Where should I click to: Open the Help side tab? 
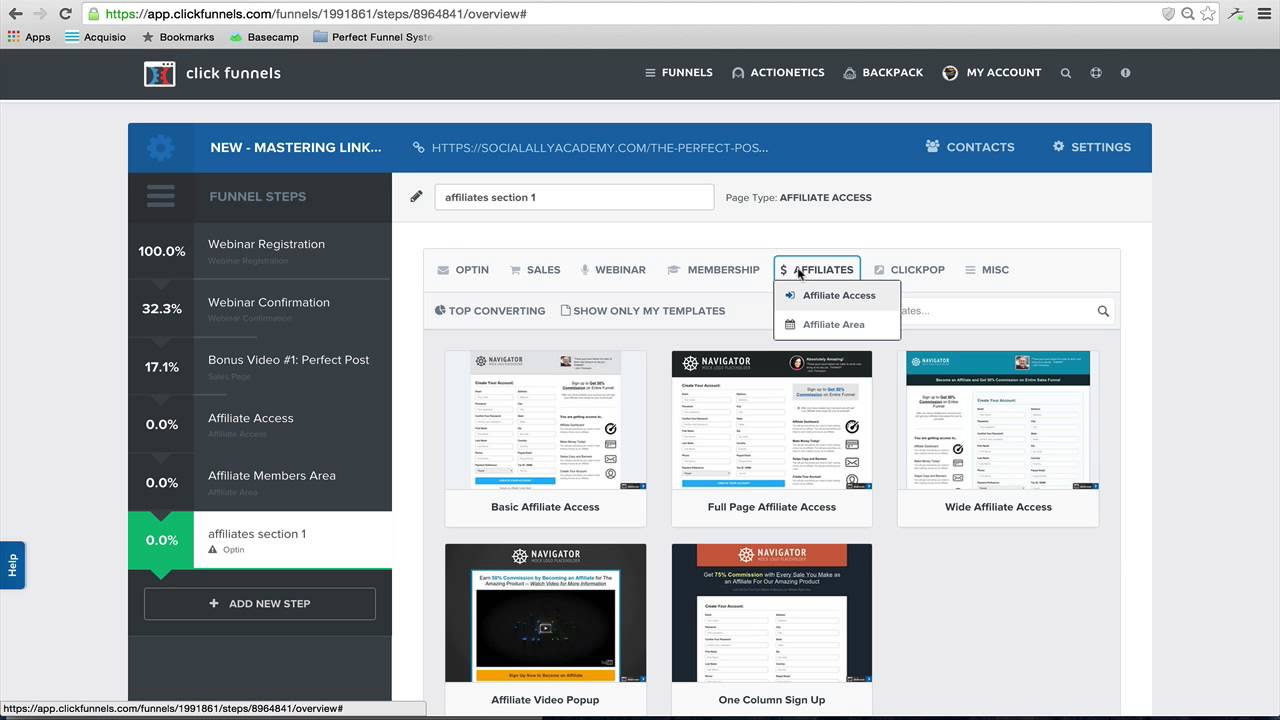coord(12,565)
